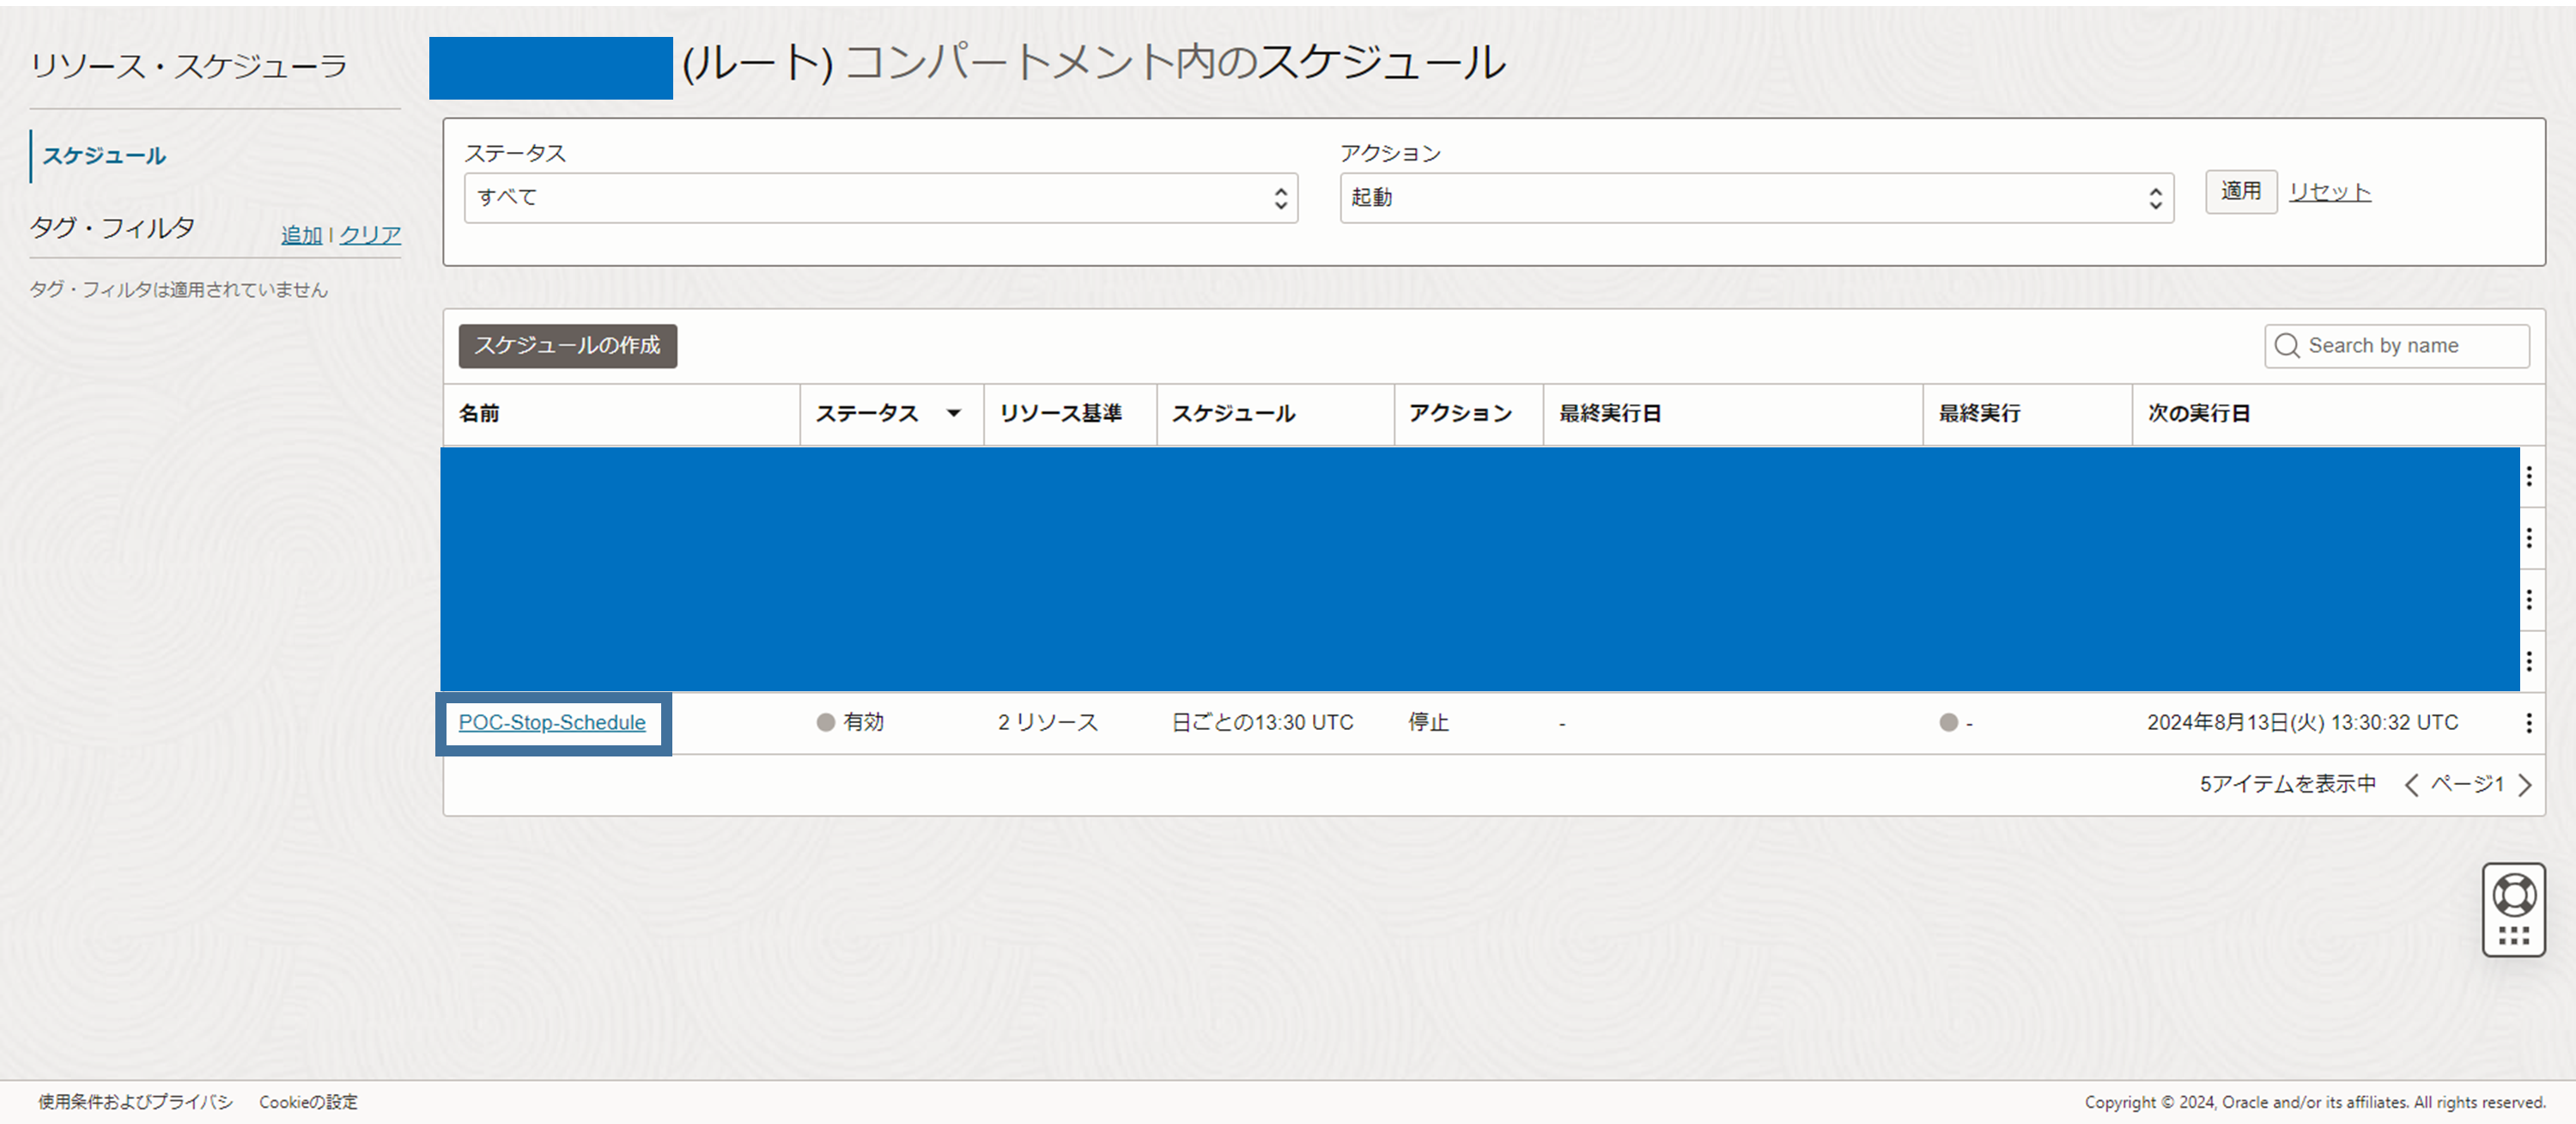Click the search magnifier icon
2576x1124 pixels.
pos(2287,346)
